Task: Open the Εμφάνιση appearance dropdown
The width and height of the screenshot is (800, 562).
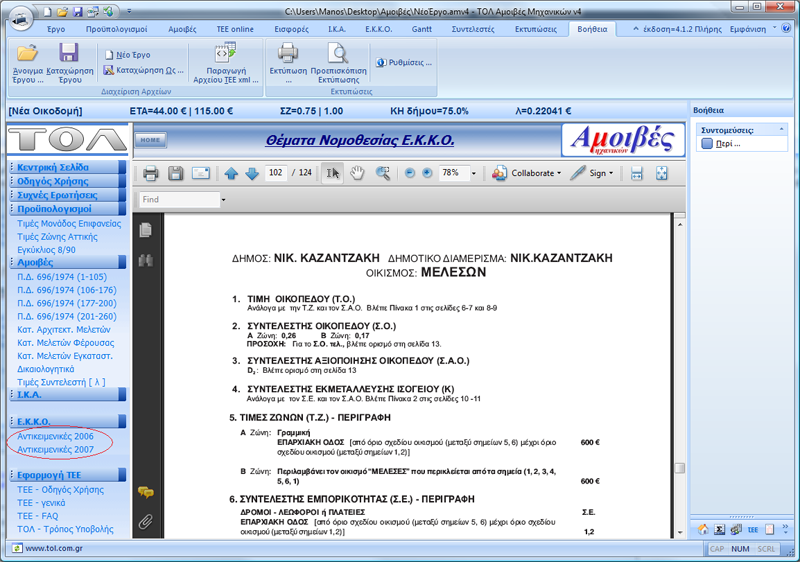Action: (x=753, y=29)
